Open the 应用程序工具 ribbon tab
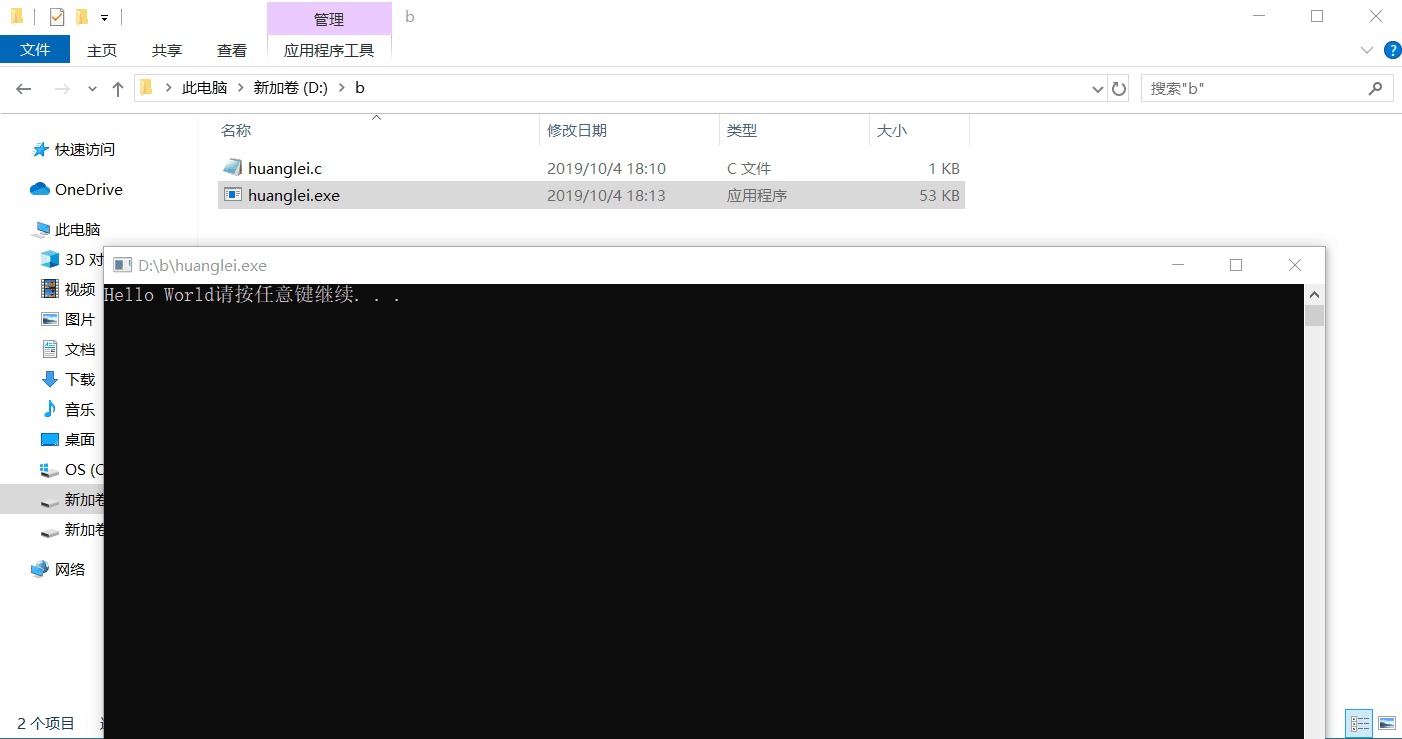1402x739 pixels. click(x=329, y=51)
